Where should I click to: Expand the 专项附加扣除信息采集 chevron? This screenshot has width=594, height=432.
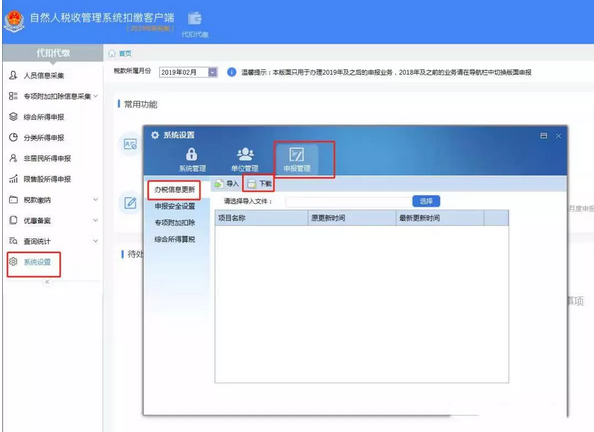(96, 96)
